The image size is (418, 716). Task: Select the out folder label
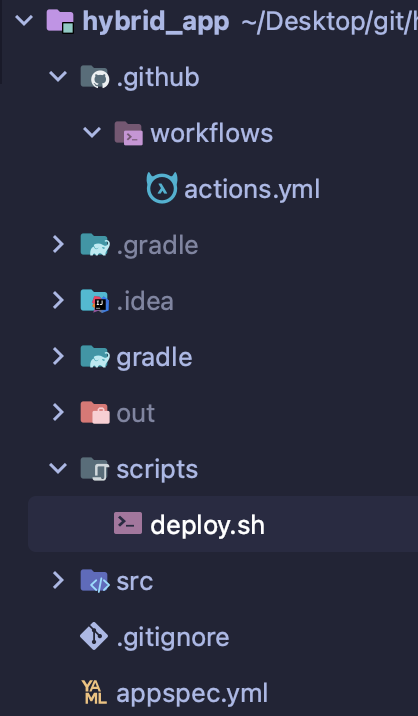(x=136, y=413)
